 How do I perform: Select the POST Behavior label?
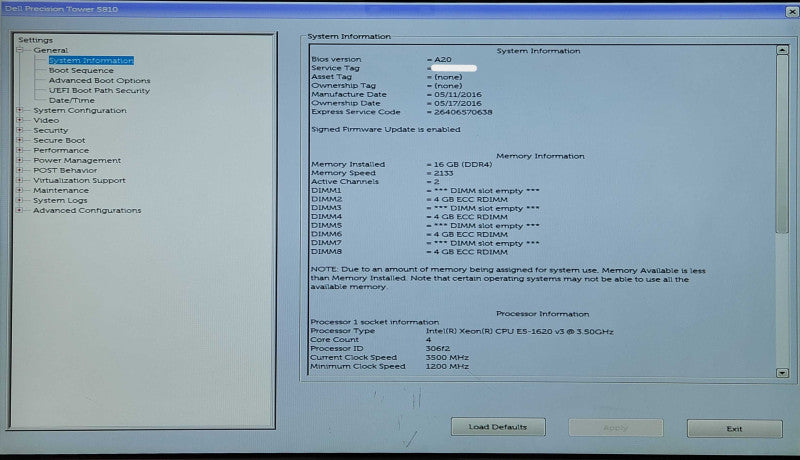click(65, 170)
